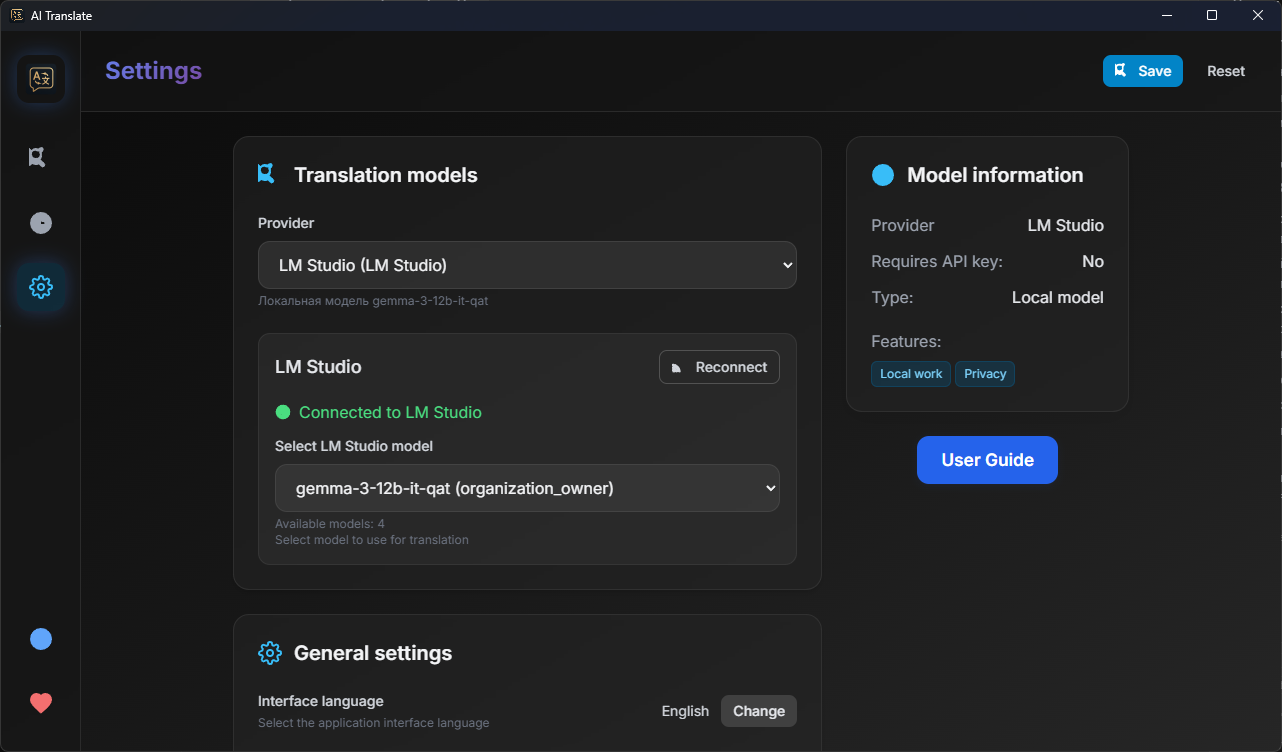Click the Interface language label
The width and height of the screenshot is (1282, 752).
321,701
